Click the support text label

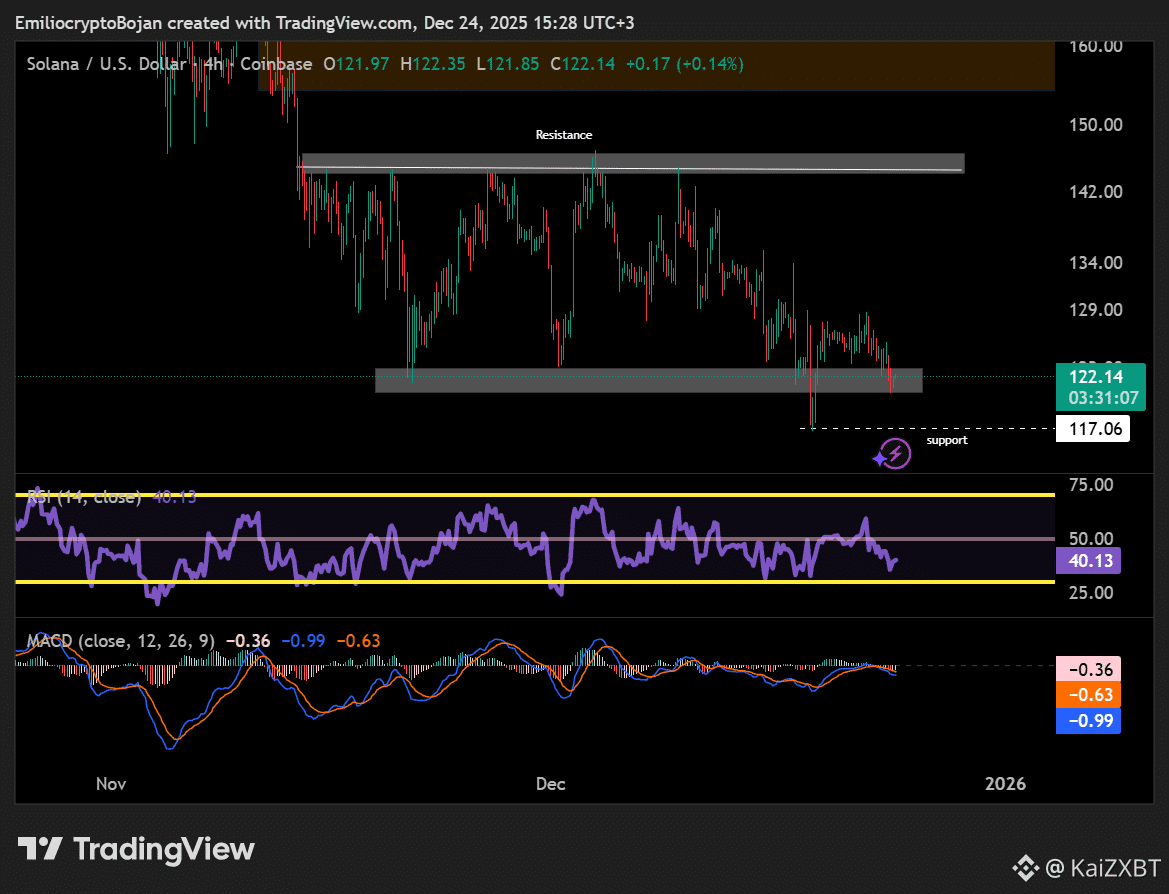(946, 440)
